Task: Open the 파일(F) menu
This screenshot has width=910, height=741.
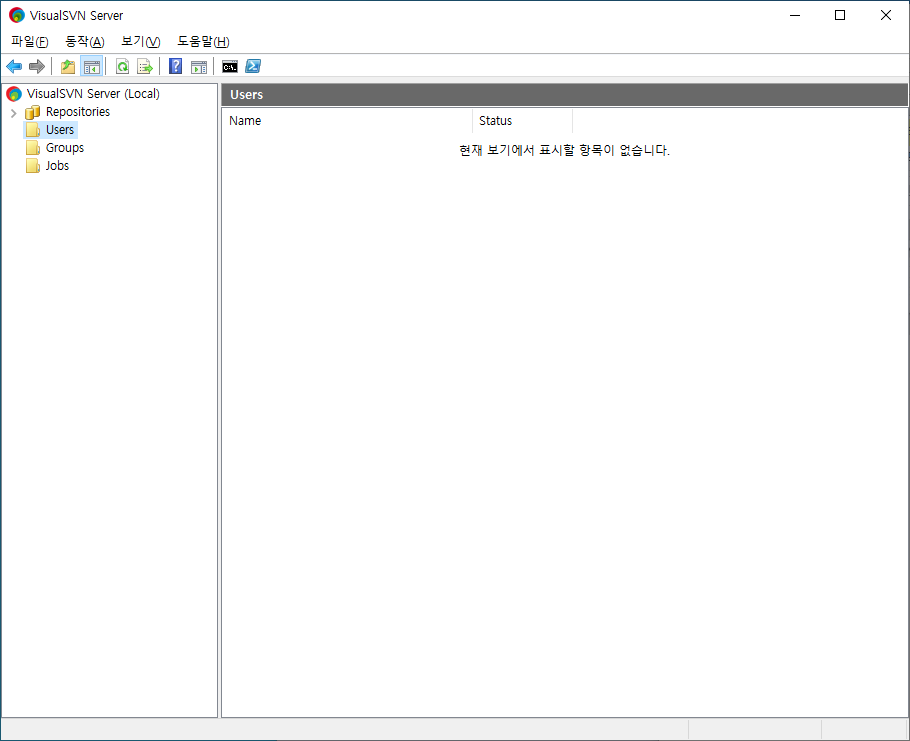Action: (30, 42)
